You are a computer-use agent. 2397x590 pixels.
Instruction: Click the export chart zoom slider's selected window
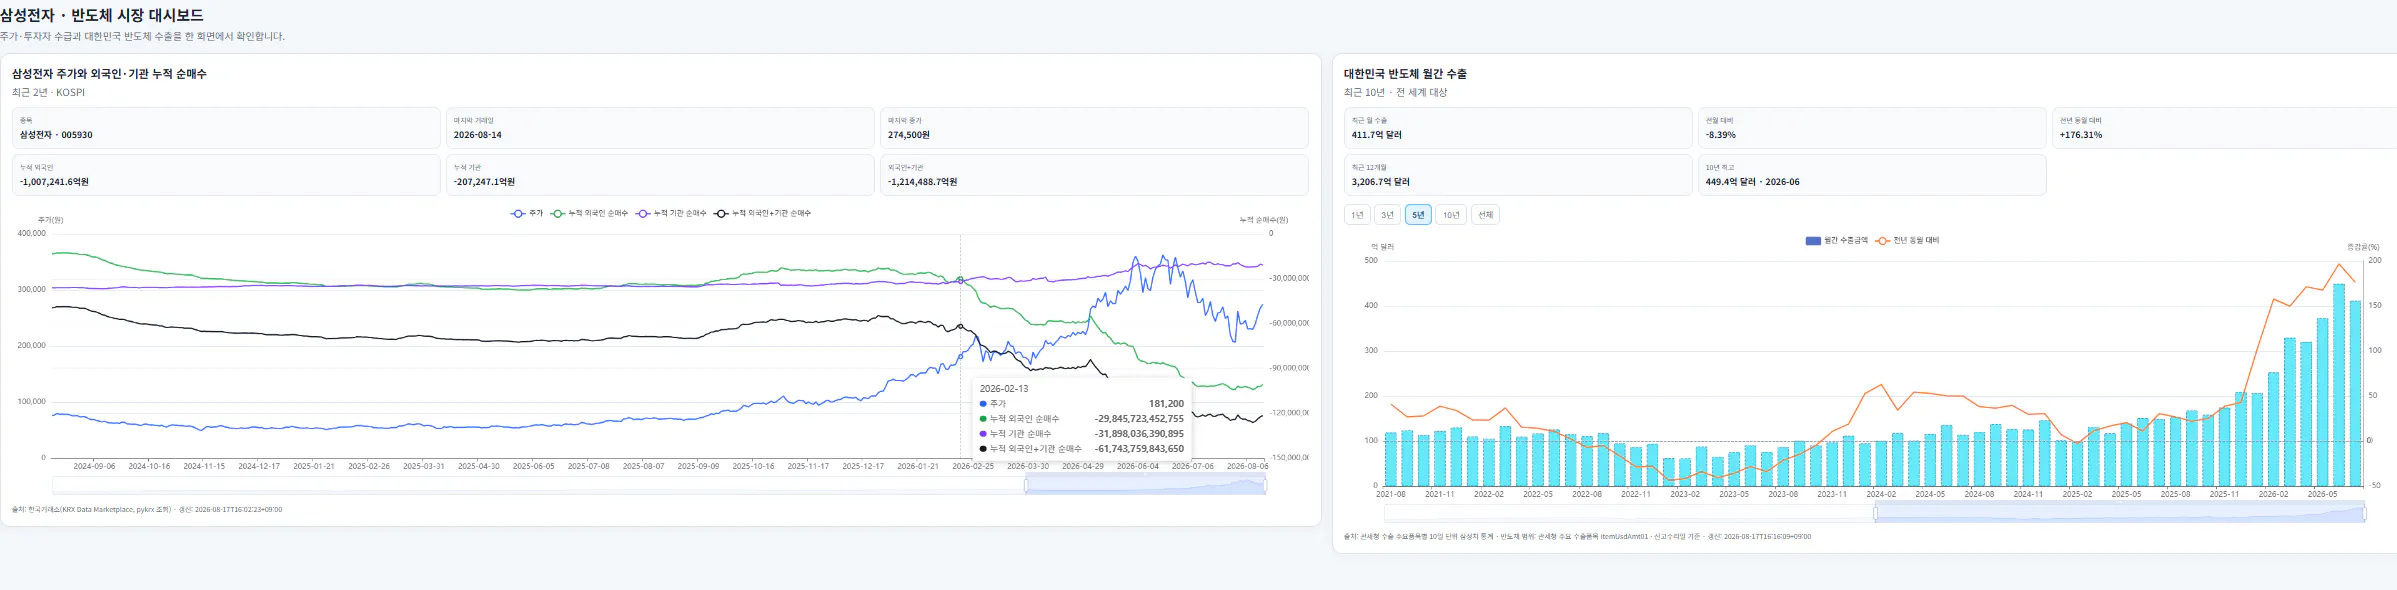pos(2120,513)
